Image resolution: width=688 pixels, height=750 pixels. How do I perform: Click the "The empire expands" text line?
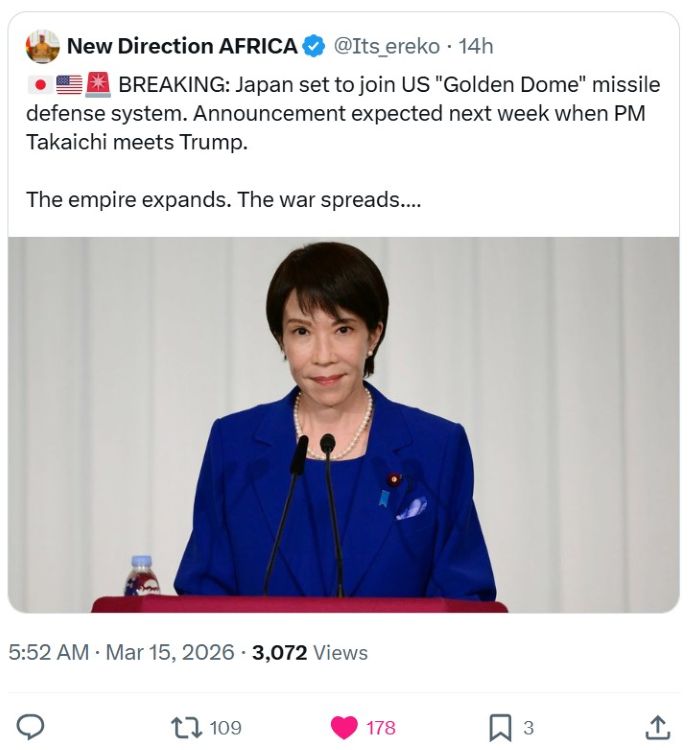click(223, 199)
